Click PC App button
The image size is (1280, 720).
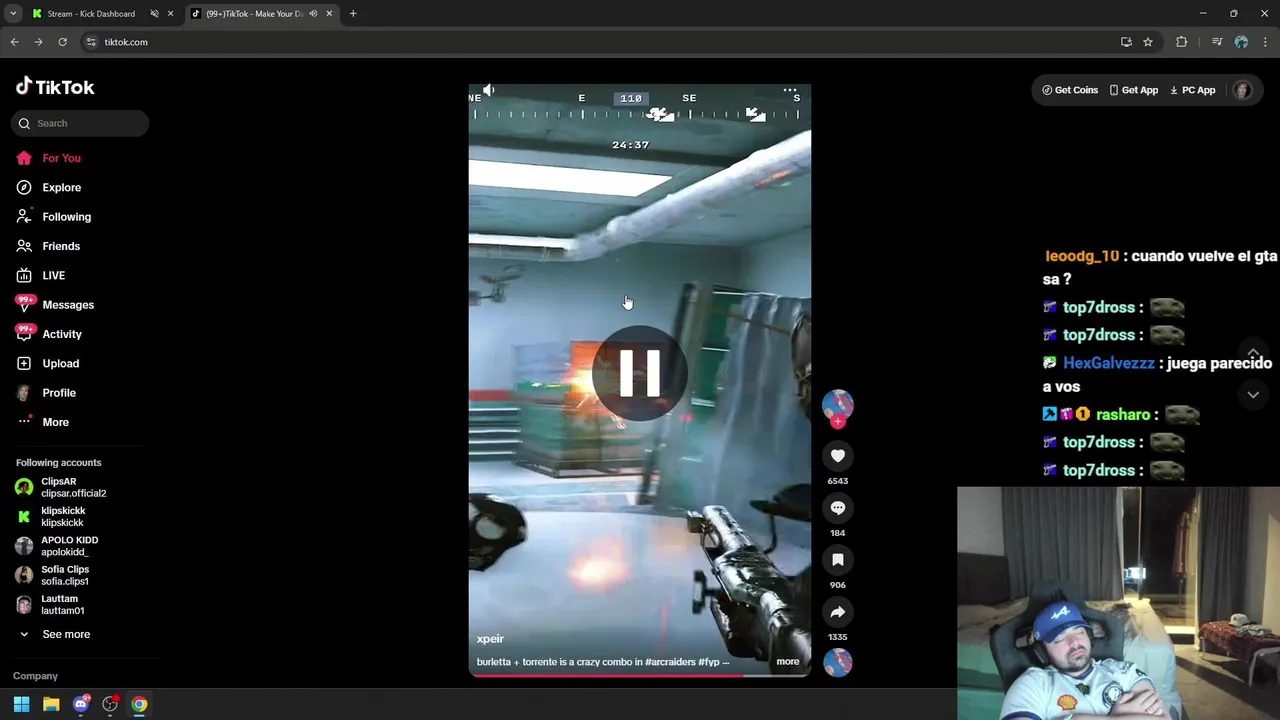[x=1192, y=90]
